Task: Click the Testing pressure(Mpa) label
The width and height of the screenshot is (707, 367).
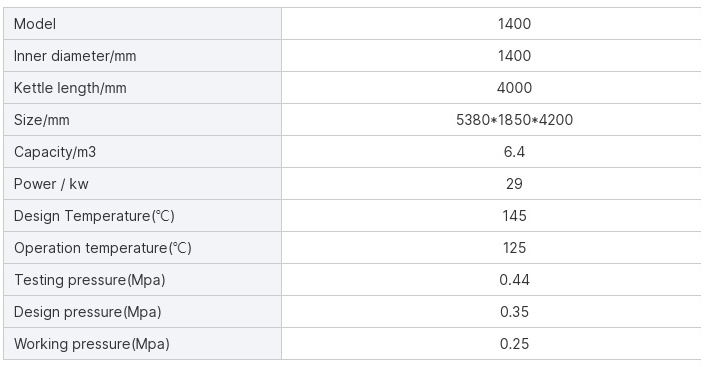Action: 89,280
